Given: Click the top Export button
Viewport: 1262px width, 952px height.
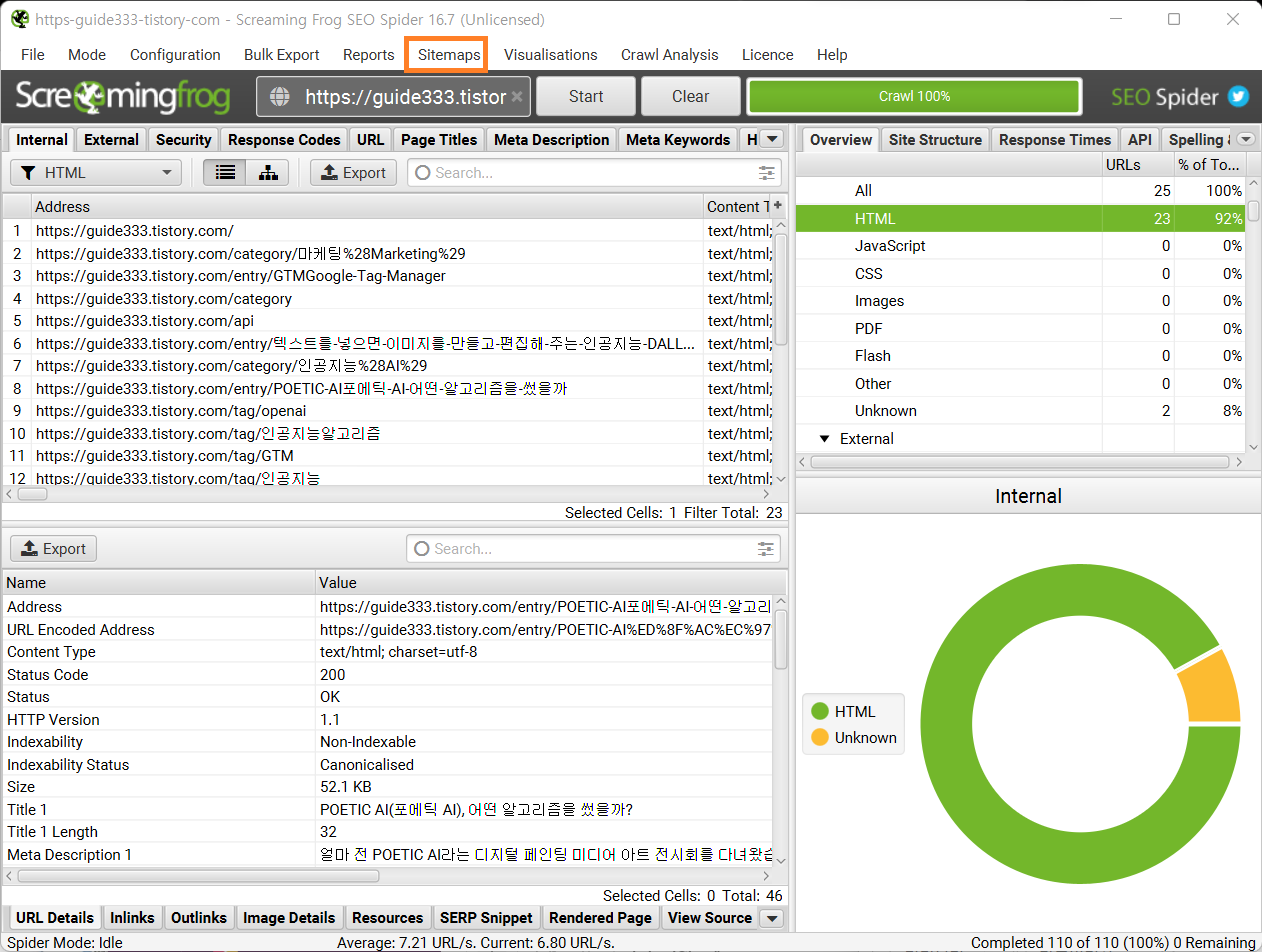Looking at the screenshot, I should tap(354, 173).
